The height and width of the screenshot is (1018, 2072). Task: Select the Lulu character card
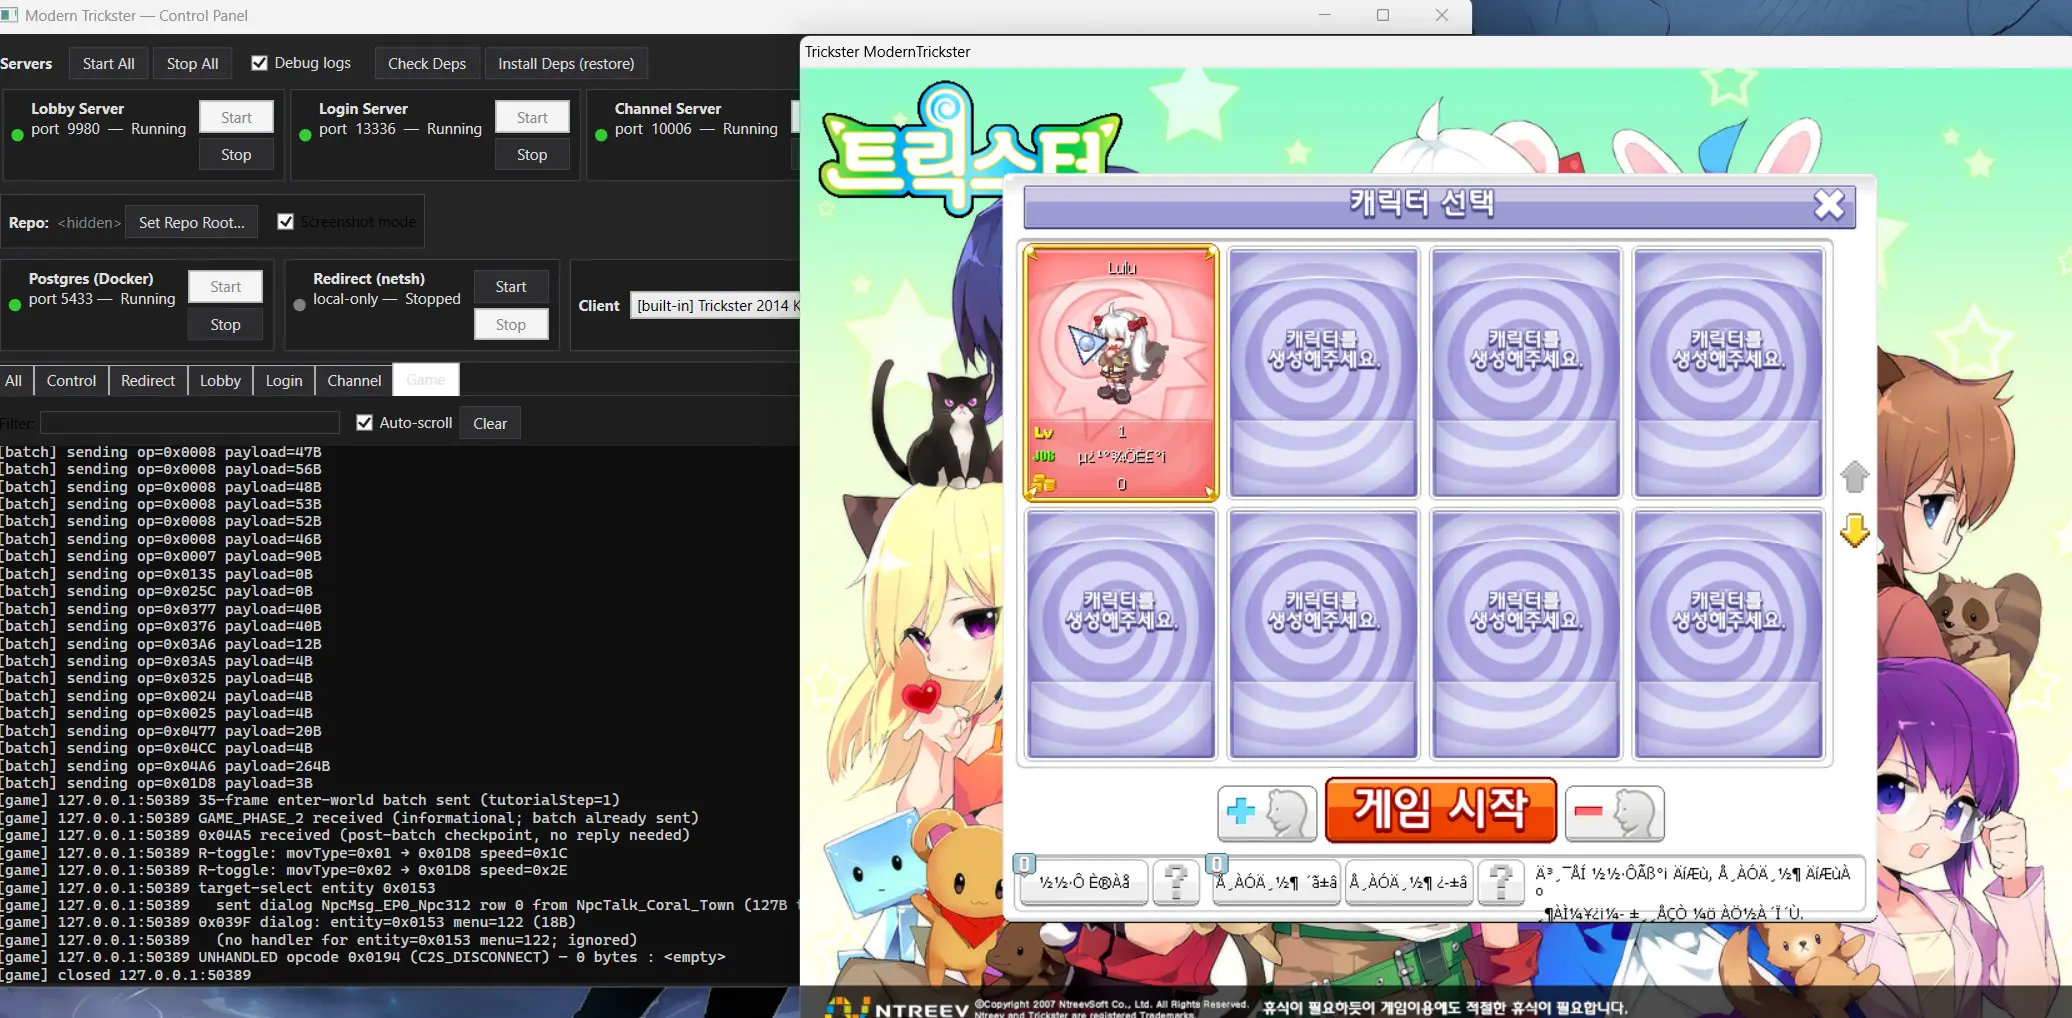(x=1121, y=373)
